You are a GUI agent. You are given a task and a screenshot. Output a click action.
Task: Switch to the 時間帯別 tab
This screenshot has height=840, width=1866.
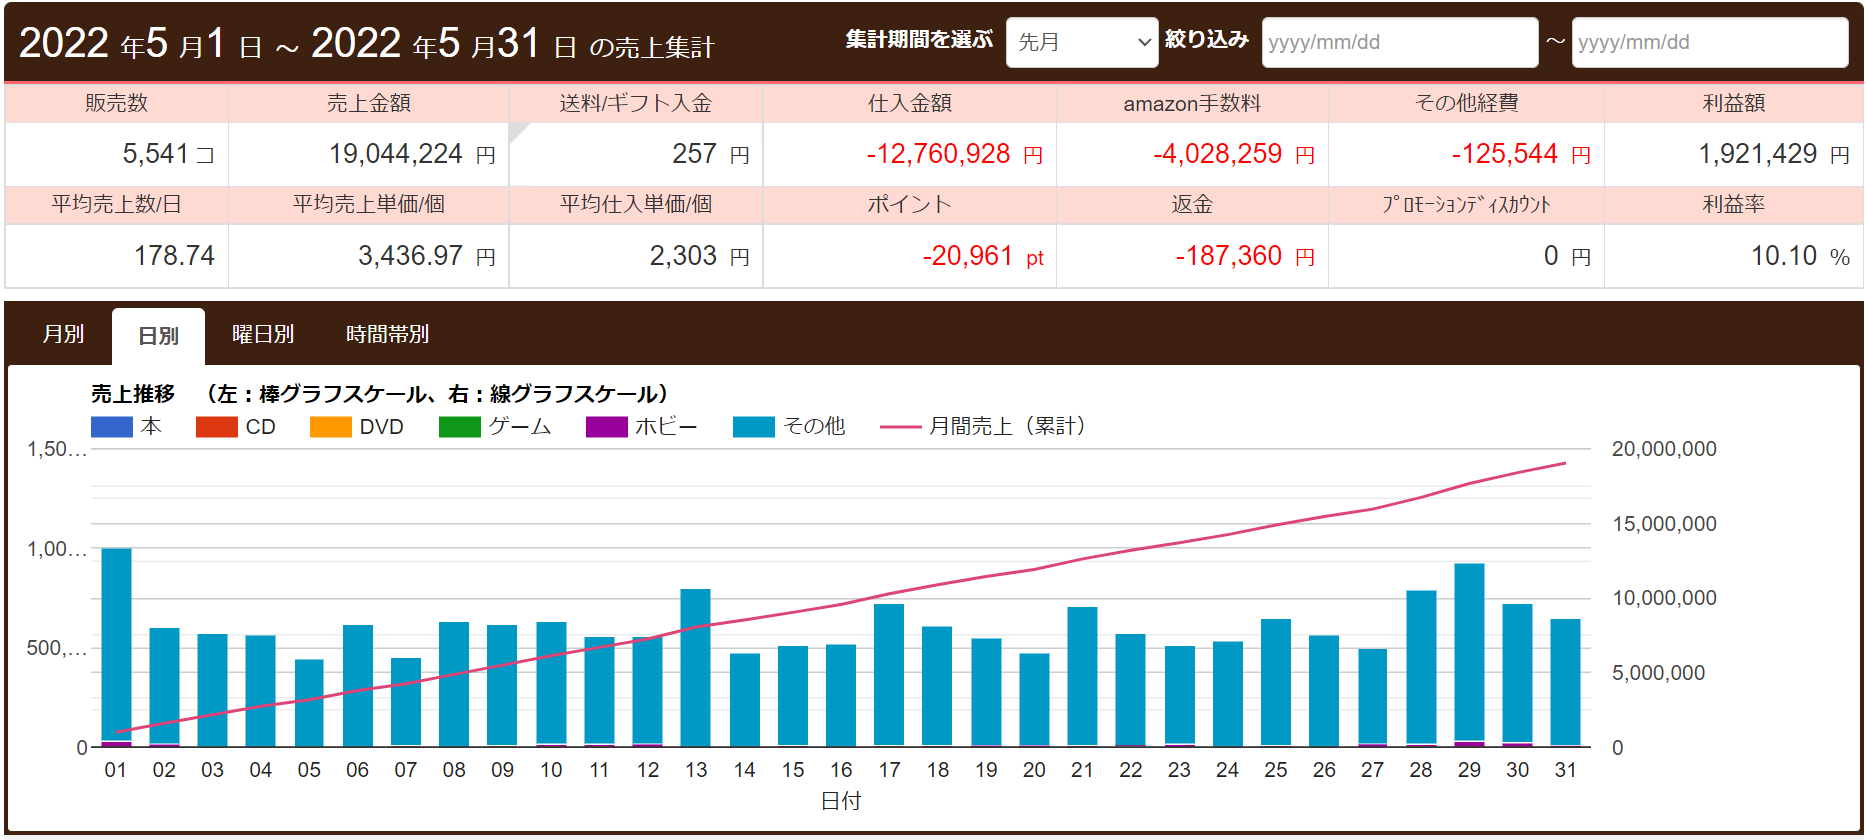click(x=387, y=334)
